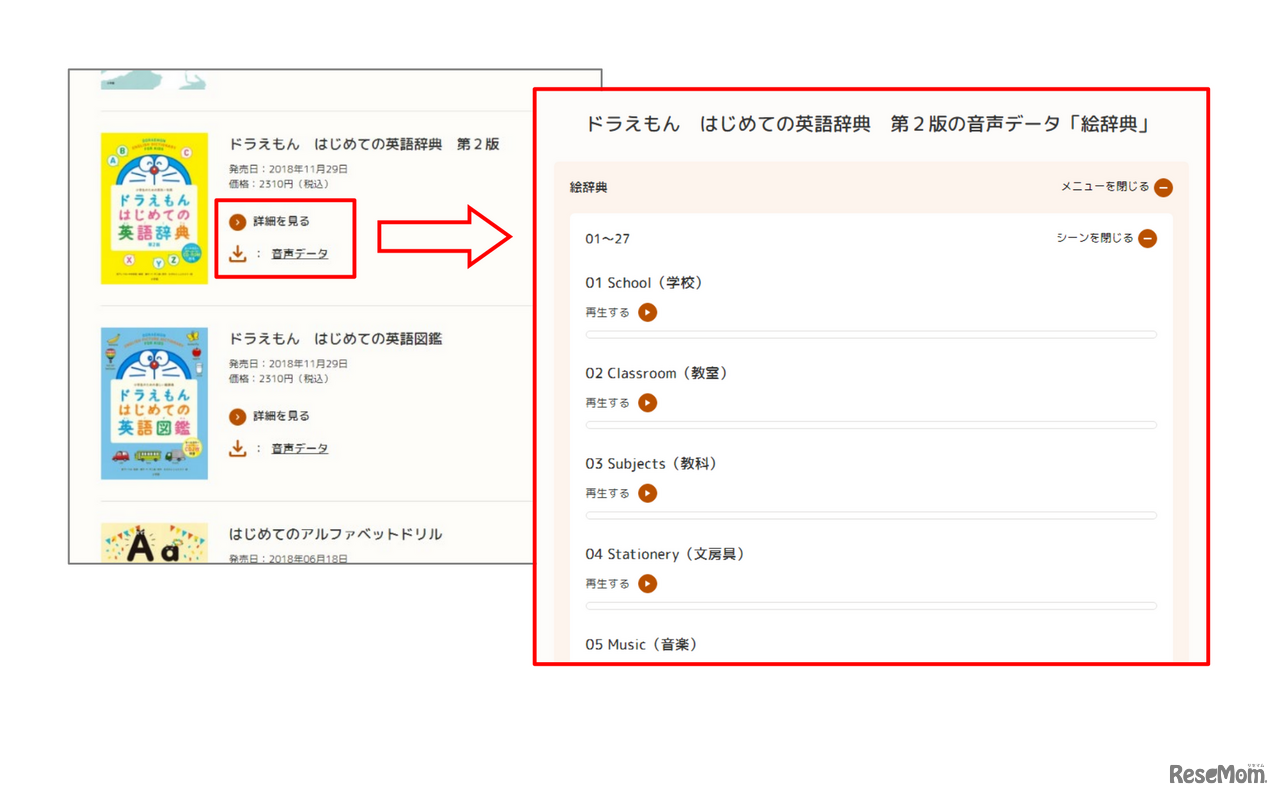Image resolution: width=1280 pixels, height=797 pixels.
Task: Click the 04 Stationery（文房具） track title
Action: (x=665, y=554)
